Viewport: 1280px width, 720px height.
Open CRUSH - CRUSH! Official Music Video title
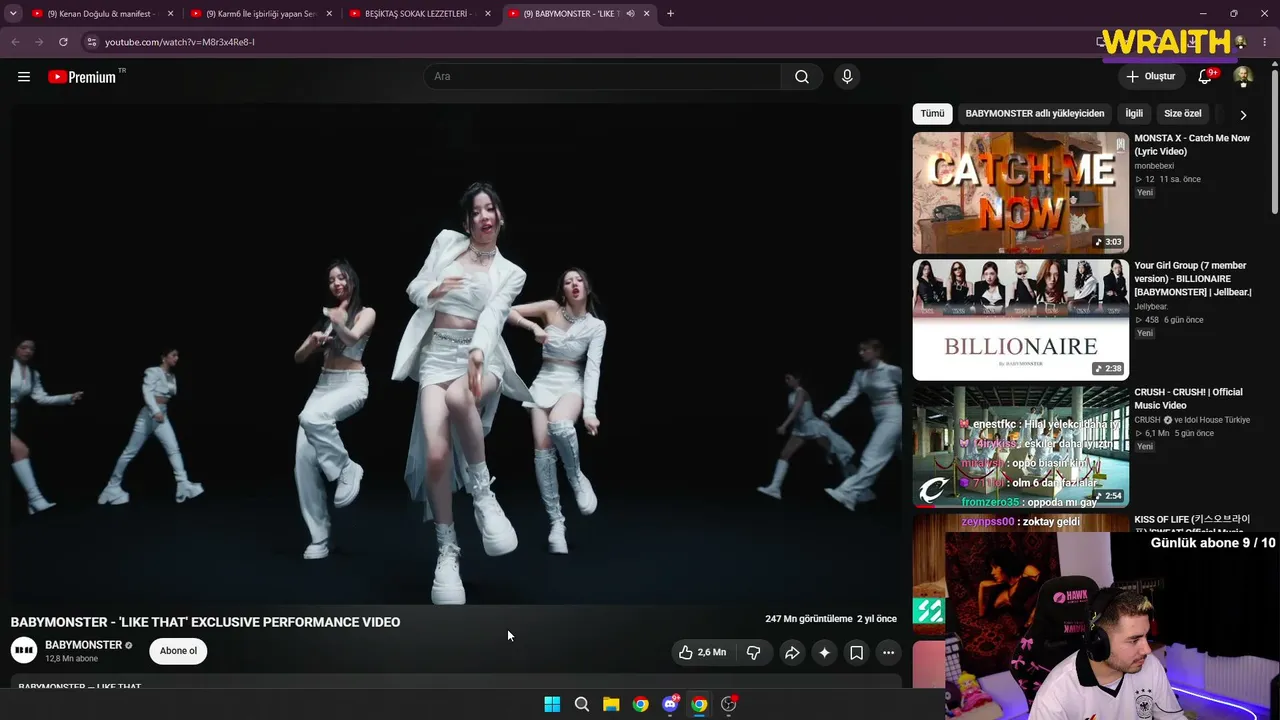(x=1188, y=399)
